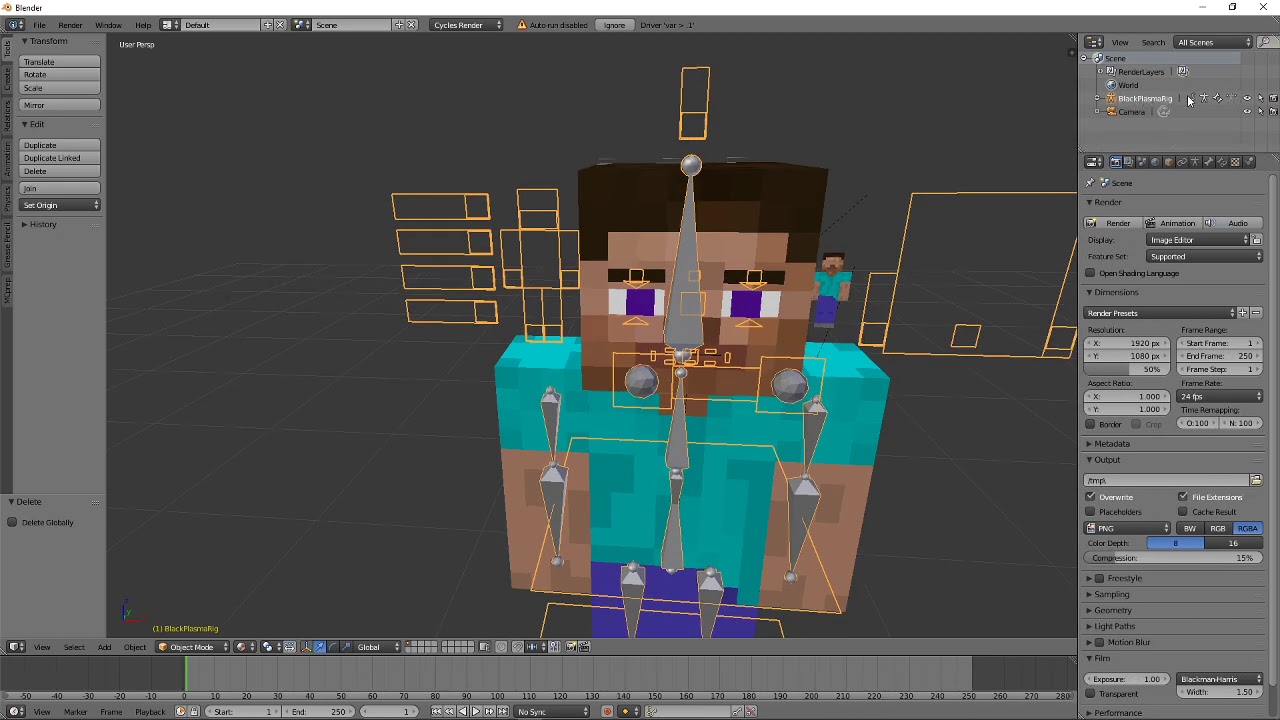Open the Supported feature set dropdown

(x=1205, y=257)
